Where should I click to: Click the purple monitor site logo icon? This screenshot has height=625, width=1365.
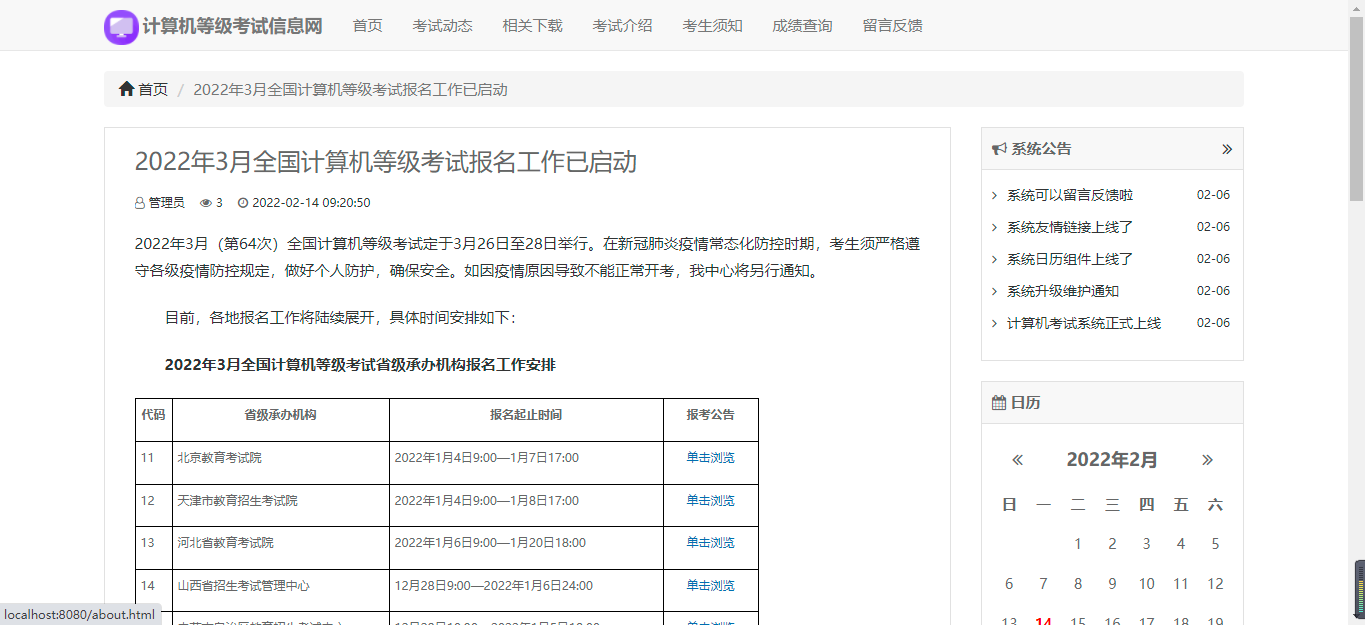121,27
